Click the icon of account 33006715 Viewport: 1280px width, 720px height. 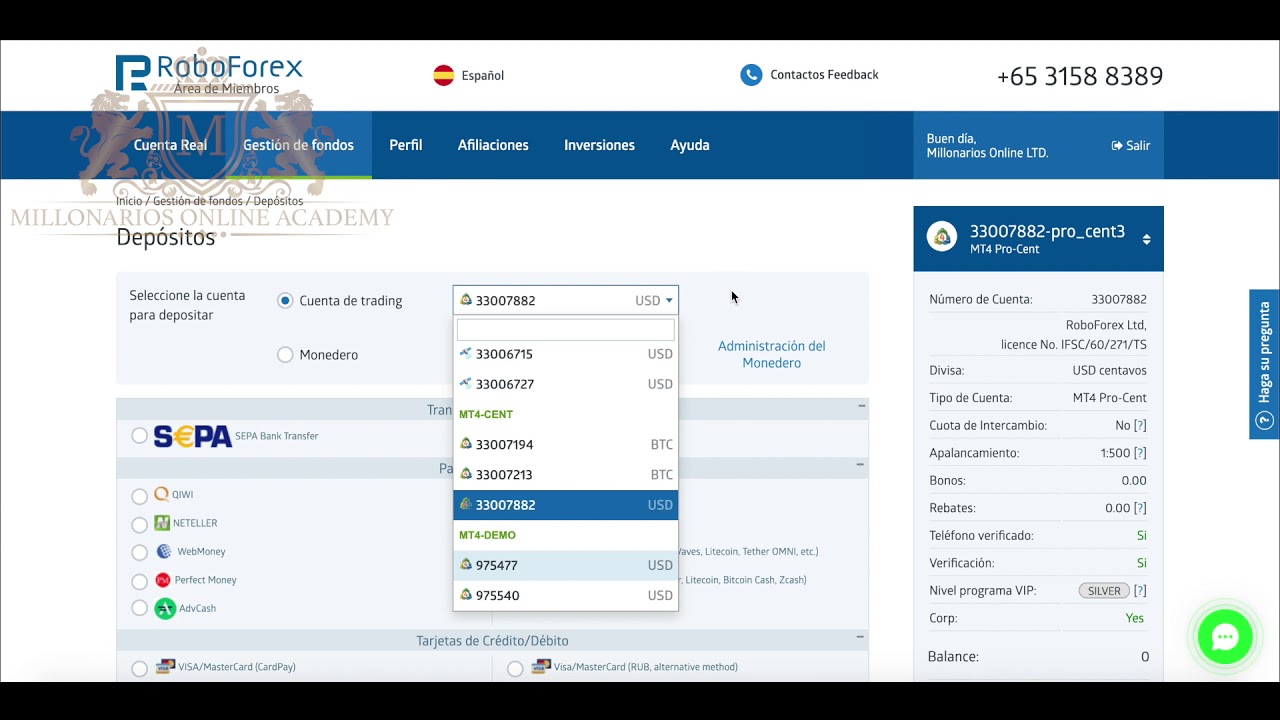coord(465,353)
